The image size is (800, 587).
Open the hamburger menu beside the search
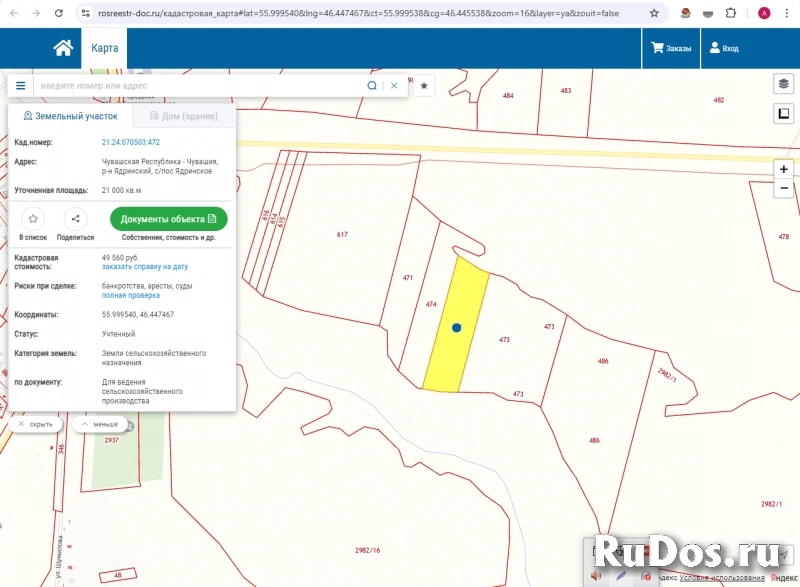20,86
